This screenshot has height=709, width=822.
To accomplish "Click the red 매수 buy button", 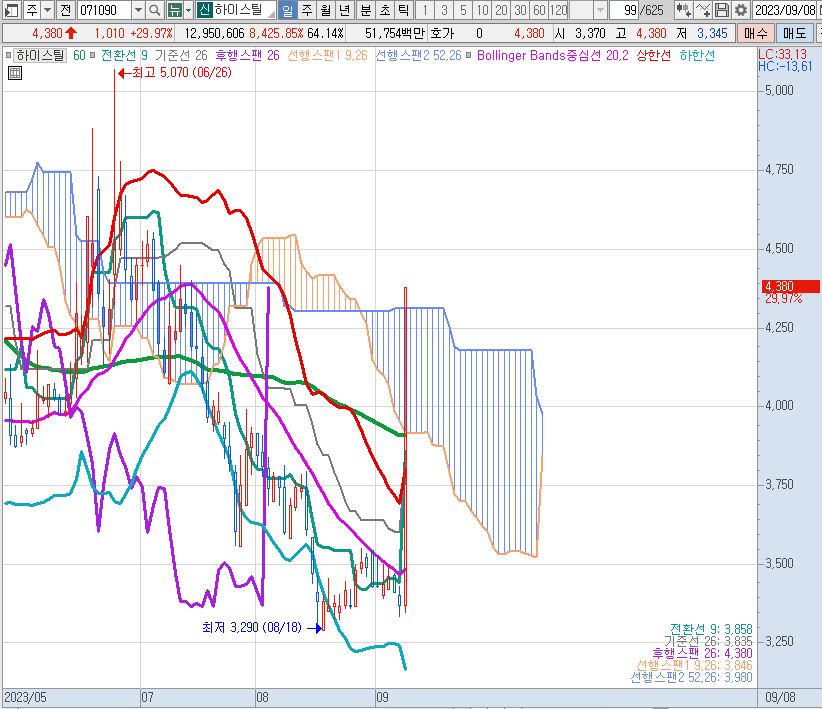I will 755,33.
